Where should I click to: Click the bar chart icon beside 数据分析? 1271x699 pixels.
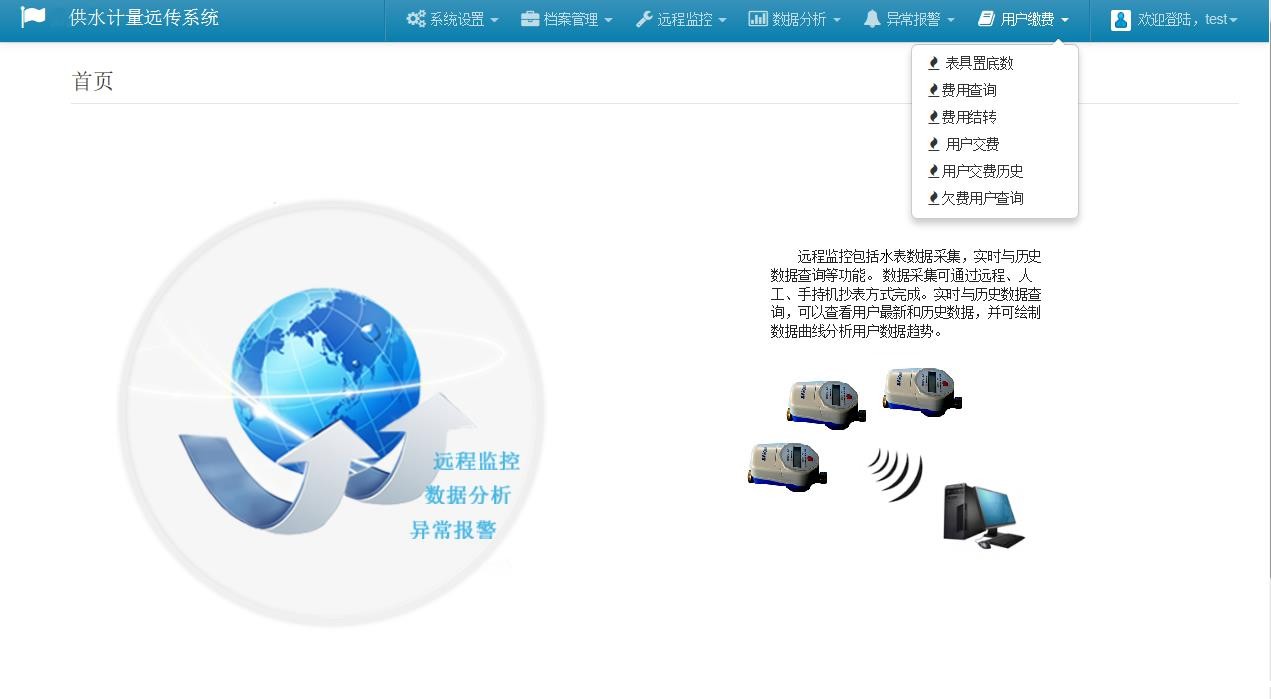click(x=758, y=19)
